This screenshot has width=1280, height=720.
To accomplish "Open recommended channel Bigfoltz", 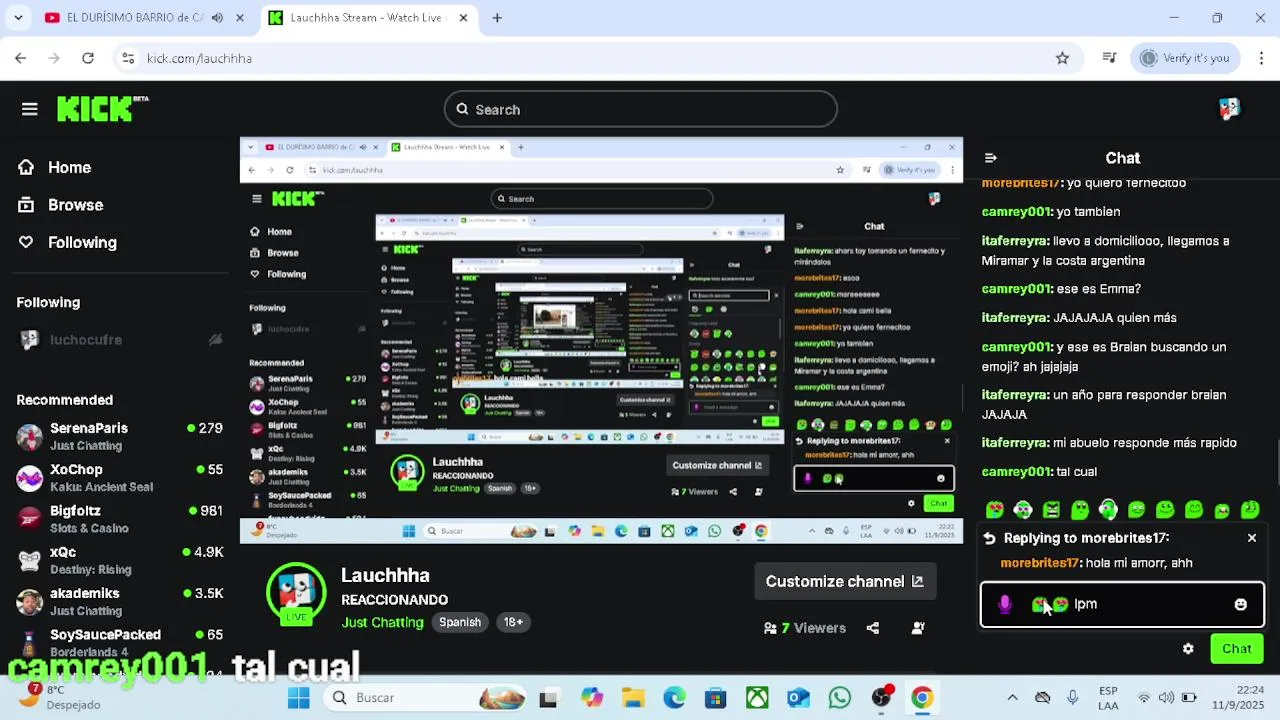I will 119,519.
